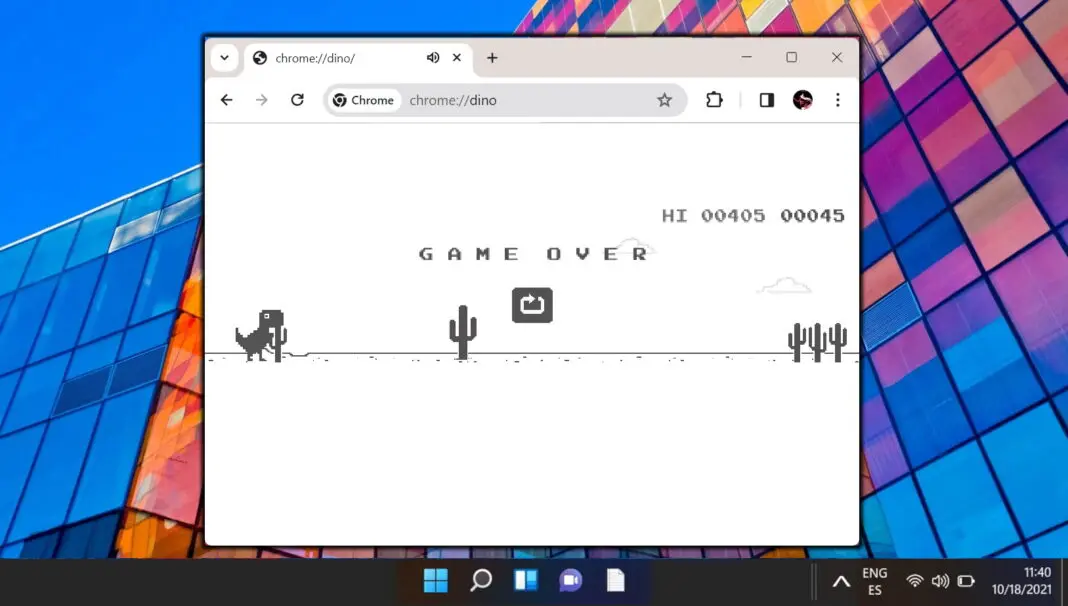Open Teams Chat in the taskbar

pos(571,581)
